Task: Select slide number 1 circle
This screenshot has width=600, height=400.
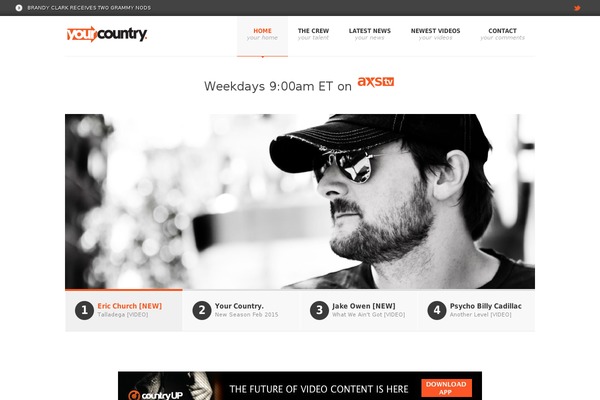Action: [x=85, y=310]
